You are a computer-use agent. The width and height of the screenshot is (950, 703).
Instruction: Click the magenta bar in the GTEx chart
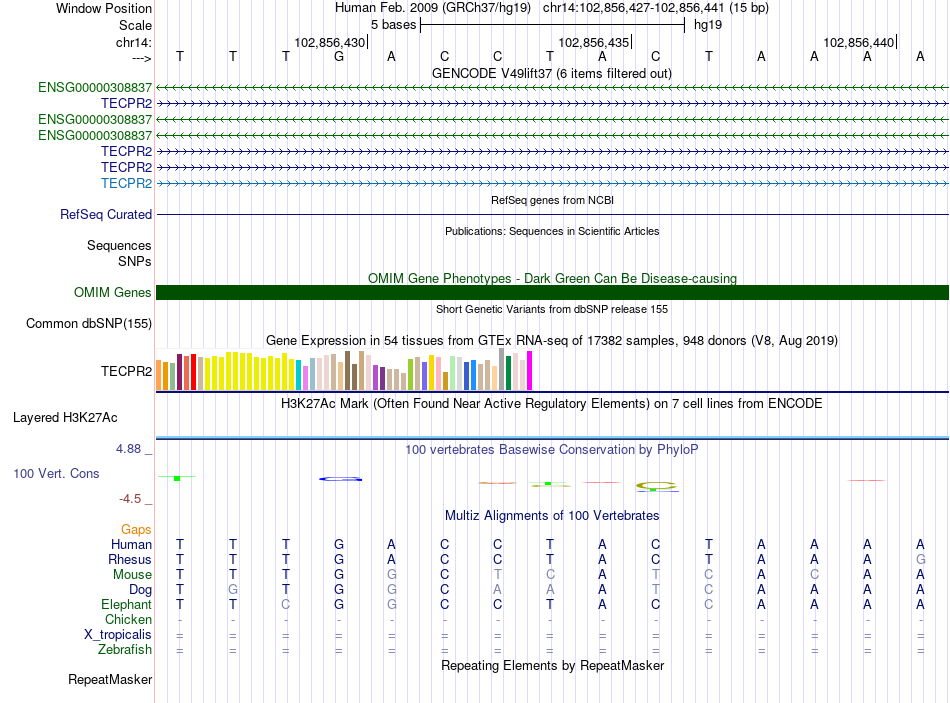click(530, 370)
